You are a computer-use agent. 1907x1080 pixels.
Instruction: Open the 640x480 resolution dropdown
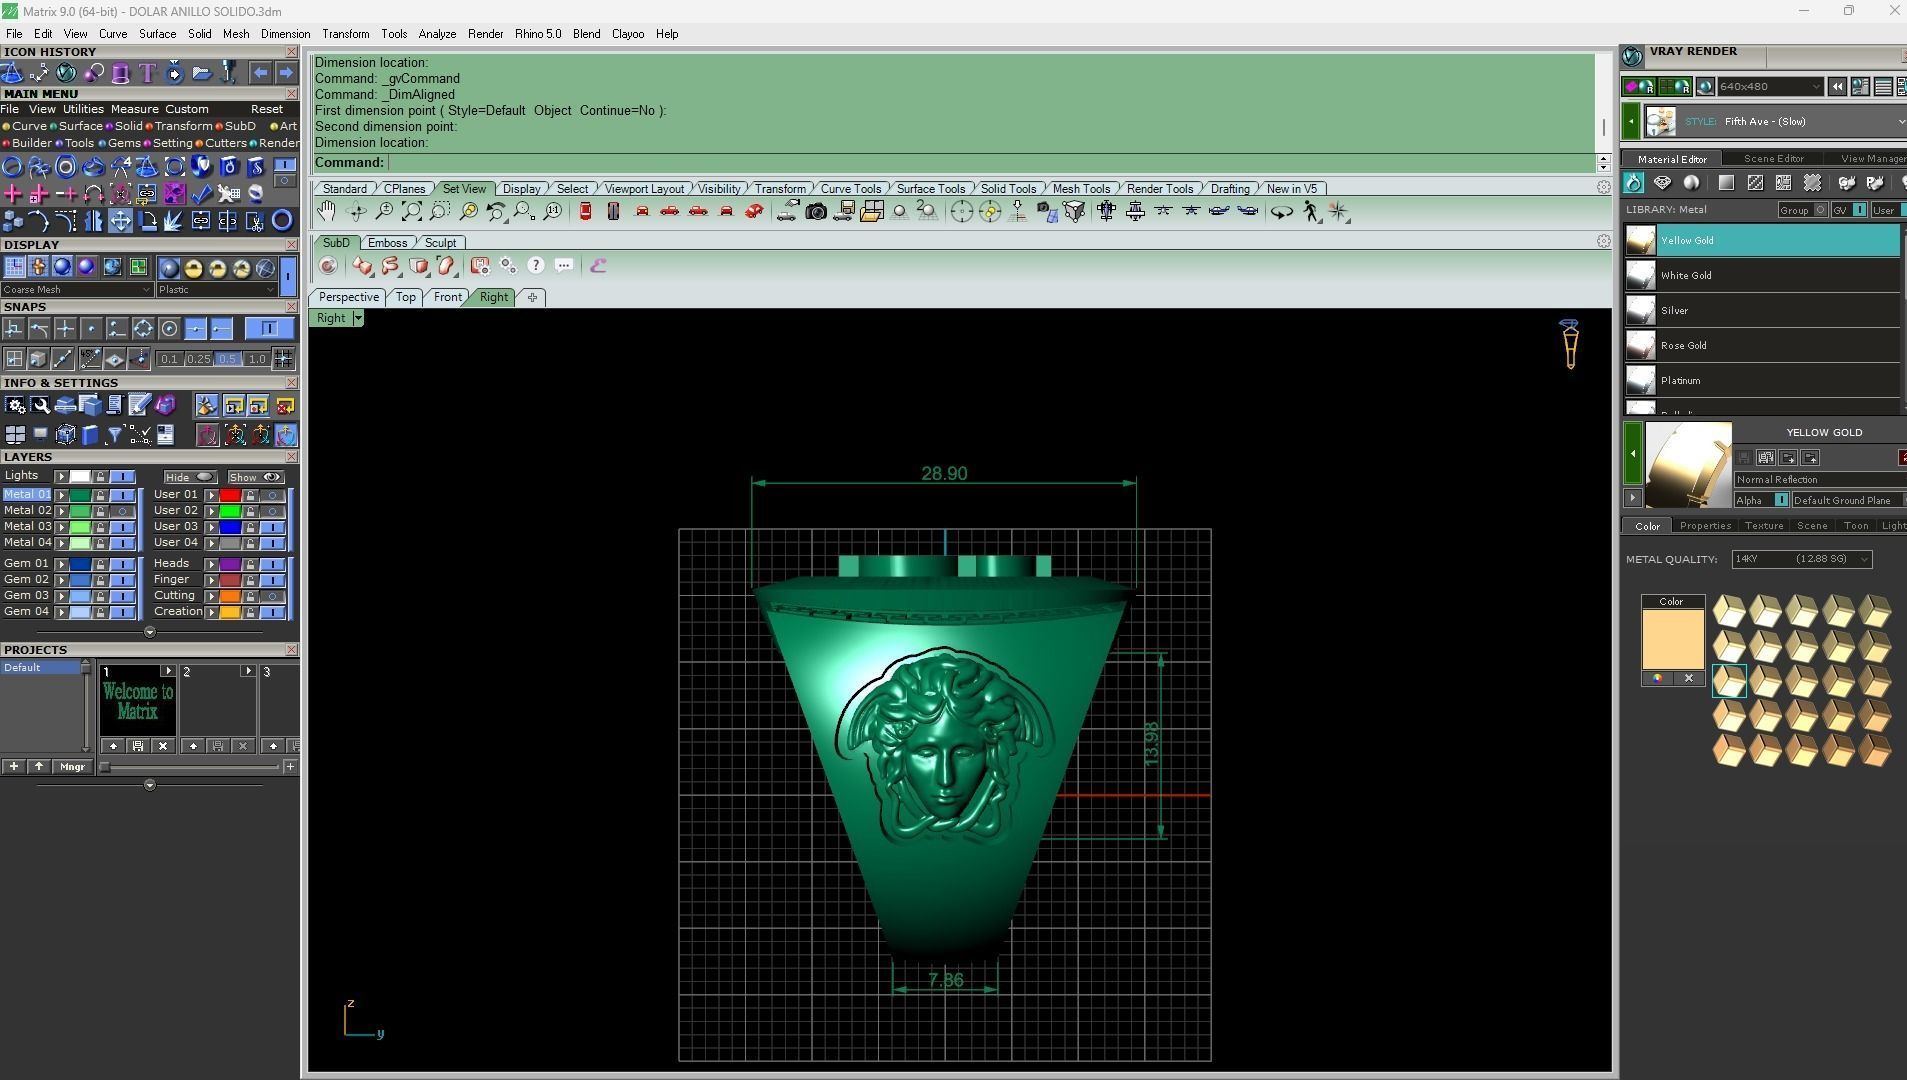(1769, 87)
